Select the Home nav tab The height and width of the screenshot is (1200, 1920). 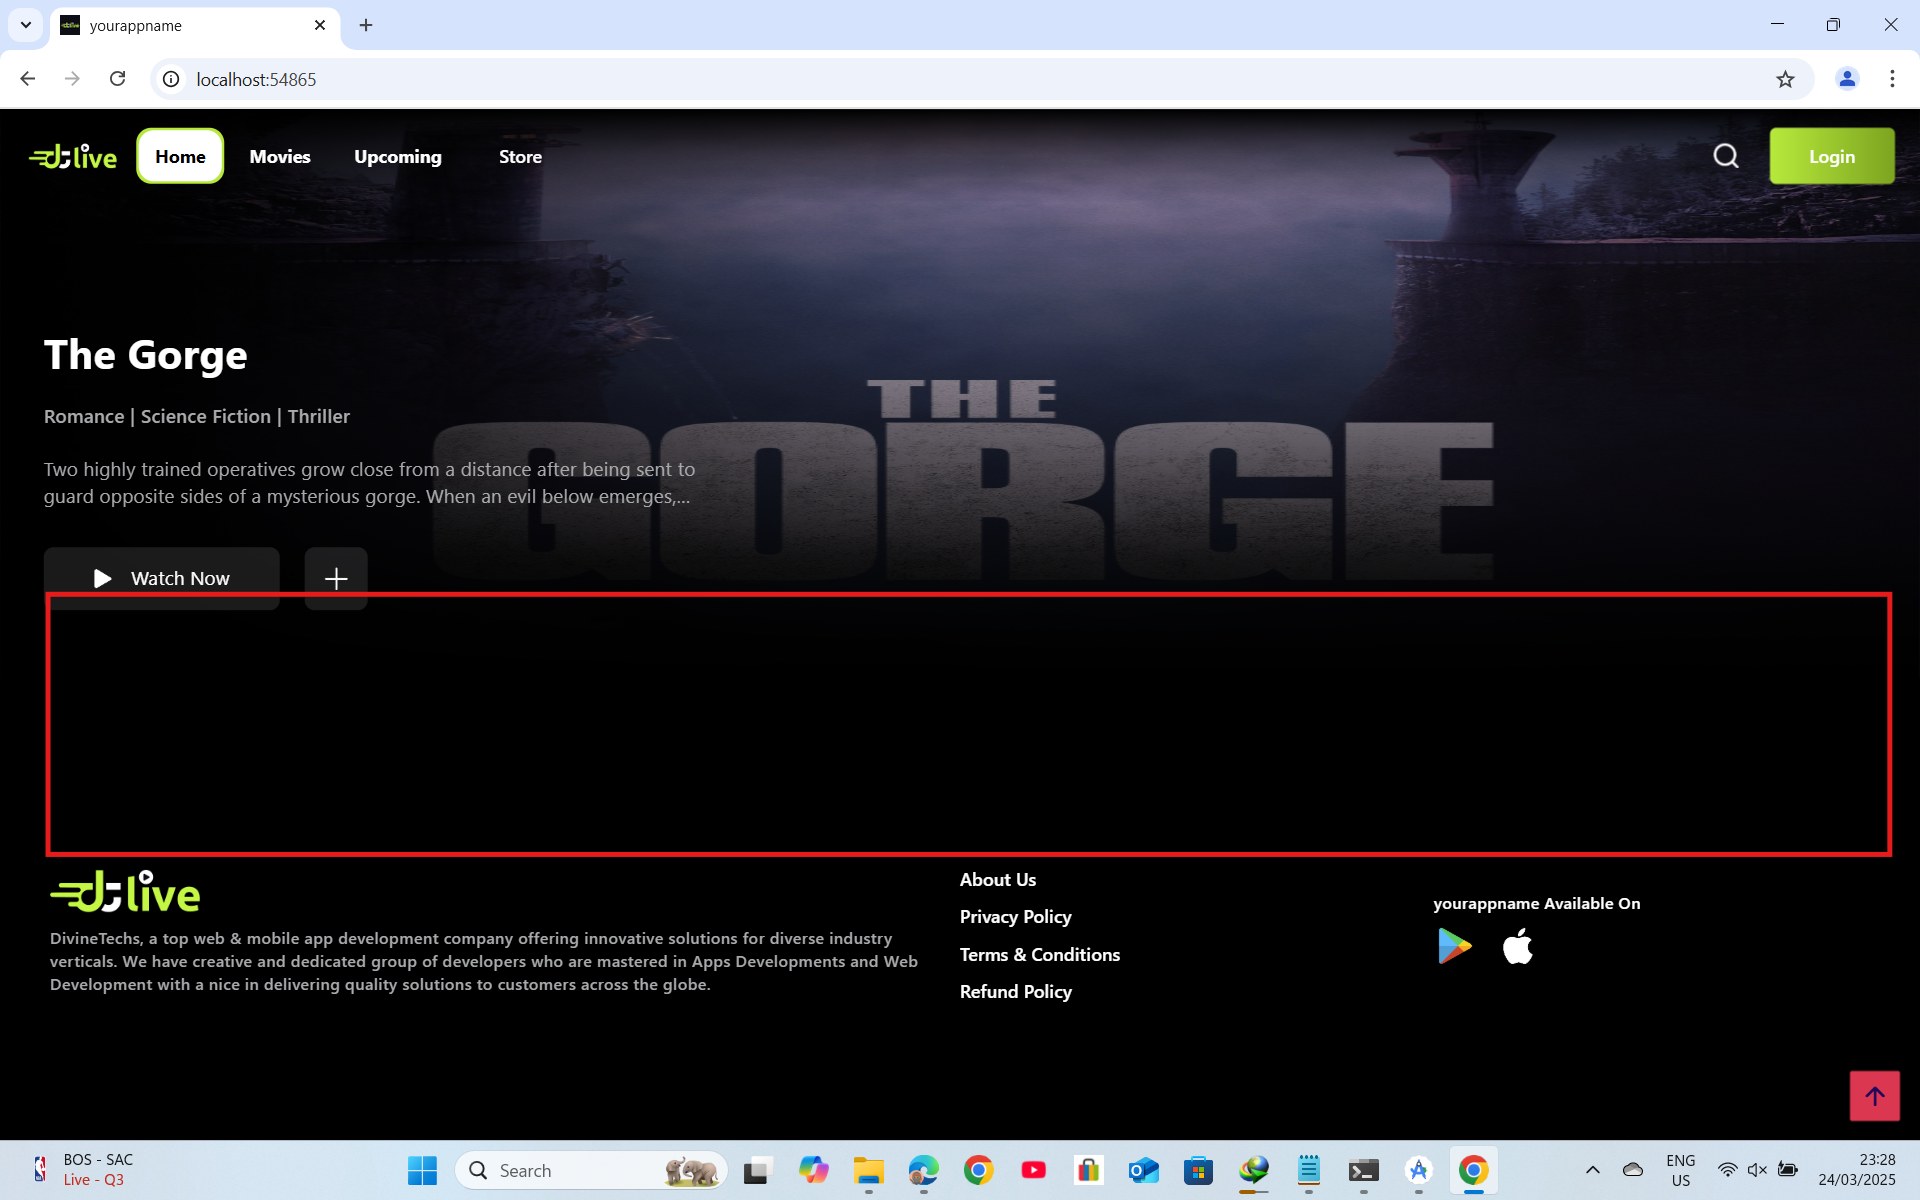[x=180, y=156]
